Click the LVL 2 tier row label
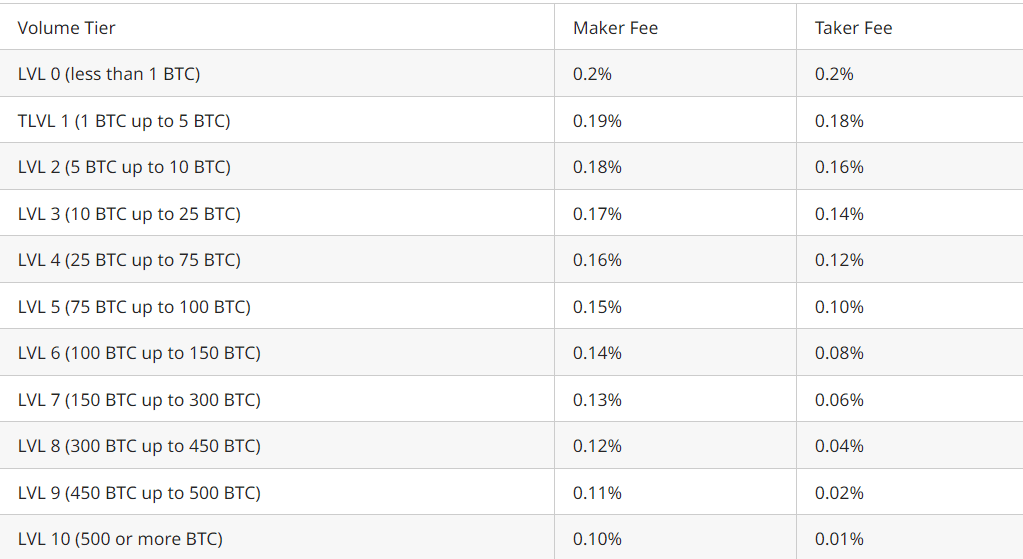 click(124, 167)
